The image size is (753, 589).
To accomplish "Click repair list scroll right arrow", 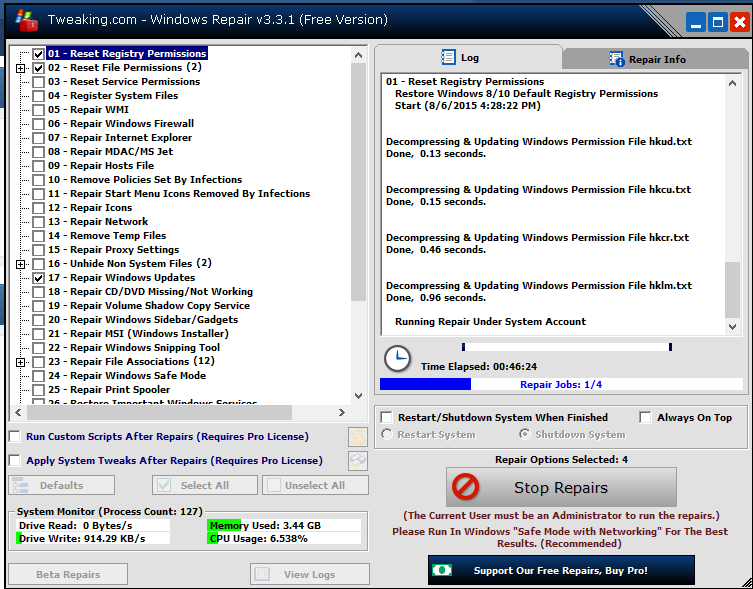I will pyautogui.click(x=341, y=412).
